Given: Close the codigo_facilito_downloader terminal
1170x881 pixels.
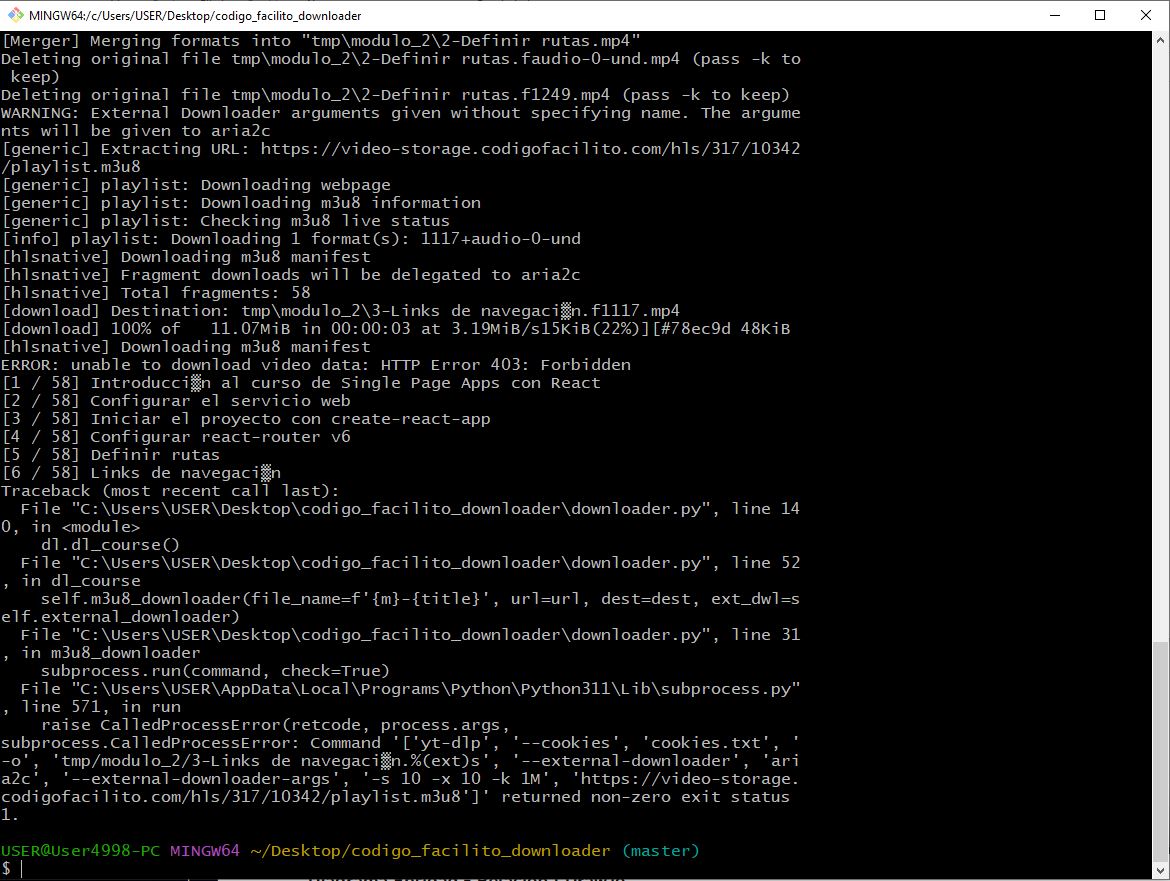Looking at the screenshot, I should pyautogui.click(x=1145, y=15).
